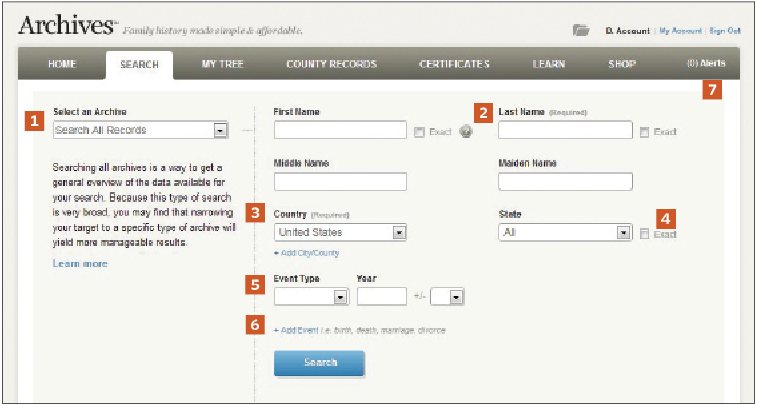Open the CERTIFICATES tab
Viewport: 757px width, 406px height.
point(454,64)
